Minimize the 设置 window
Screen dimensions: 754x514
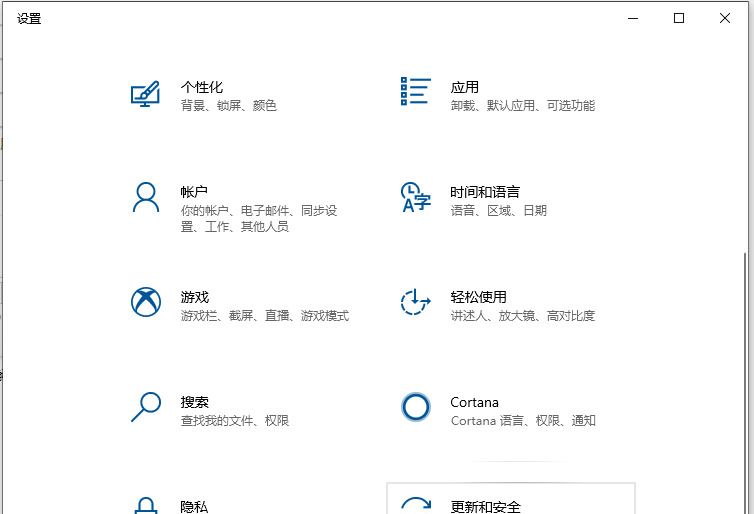click(633, 18)
